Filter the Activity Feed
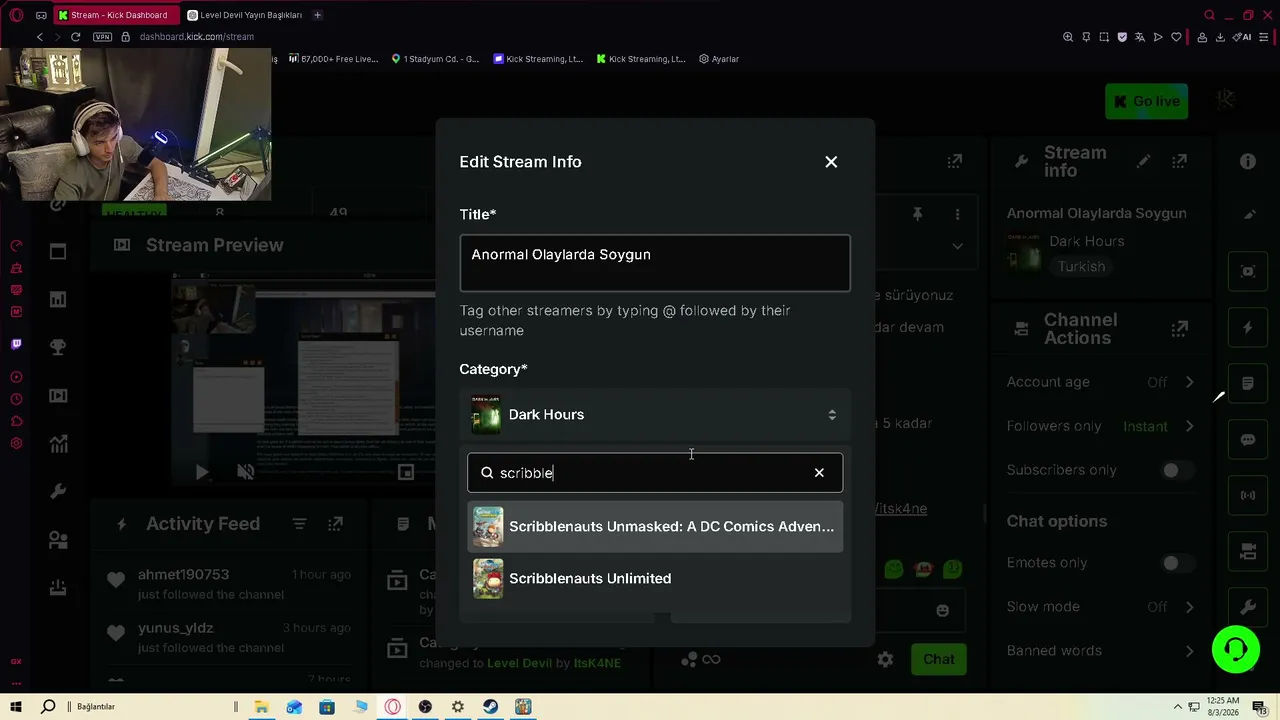The width and height of the screenshot is (1280, 720). point(299,524)
